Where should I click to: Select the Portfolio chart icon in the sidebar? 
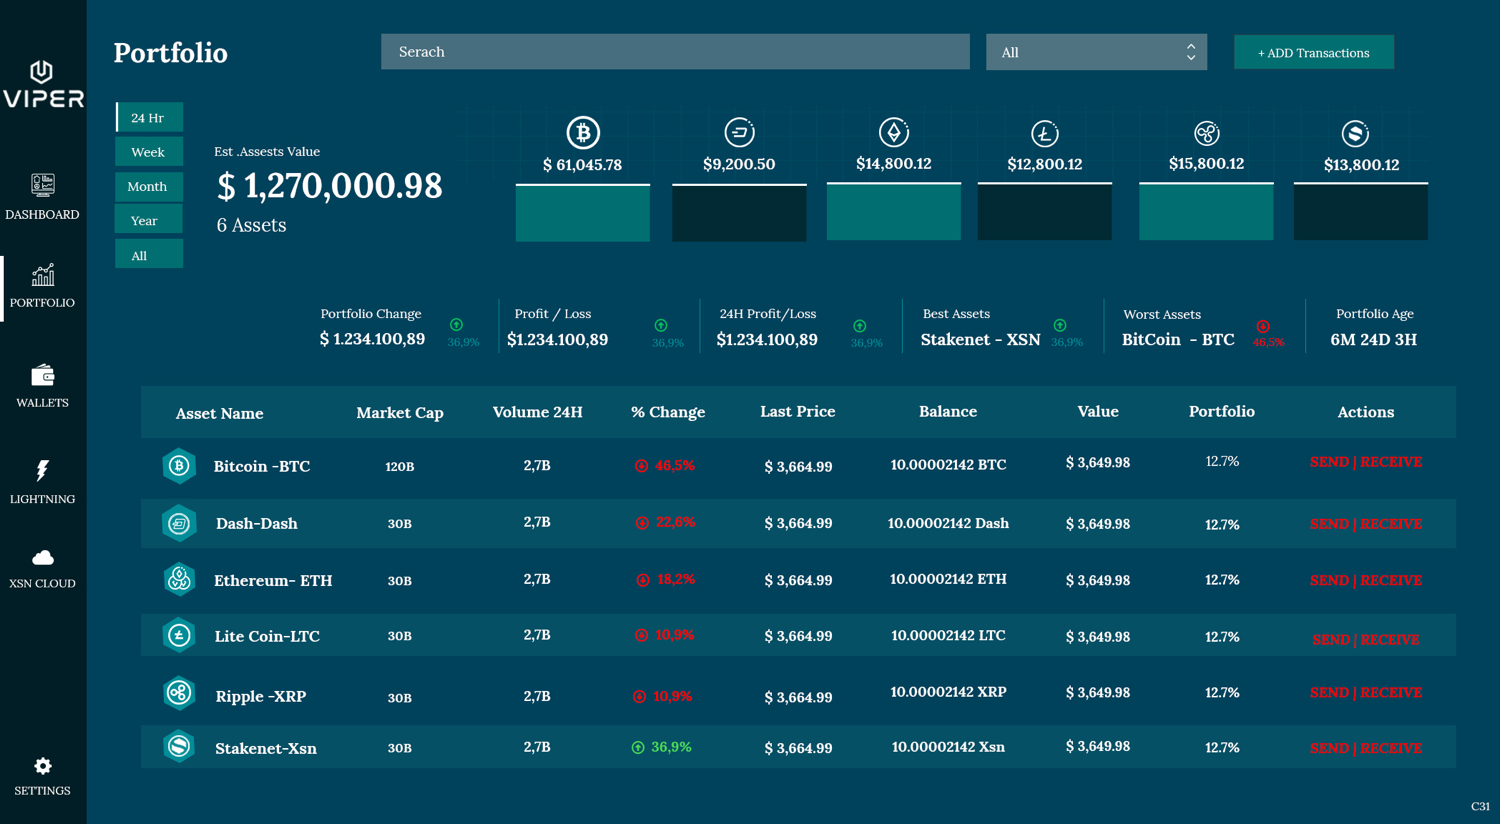[x=42, y=275]
